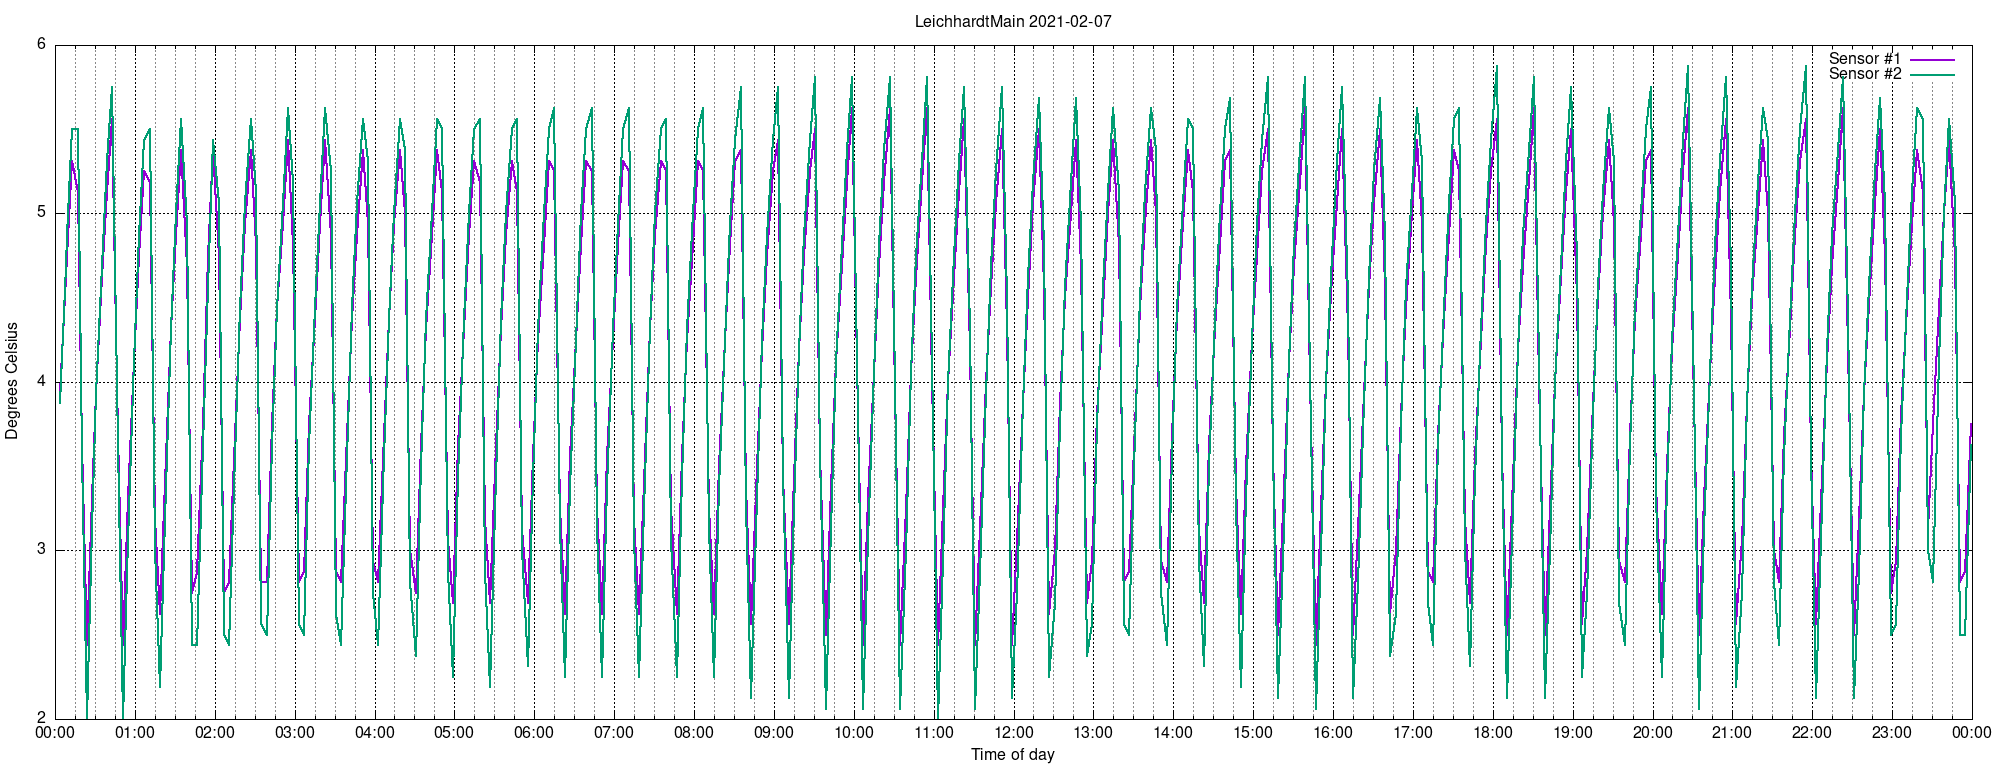The height and width of the screenshot is (768, 2000).
Task: Click the chart title LeichhardtMain 2021-02-07
Action: 1013,21
